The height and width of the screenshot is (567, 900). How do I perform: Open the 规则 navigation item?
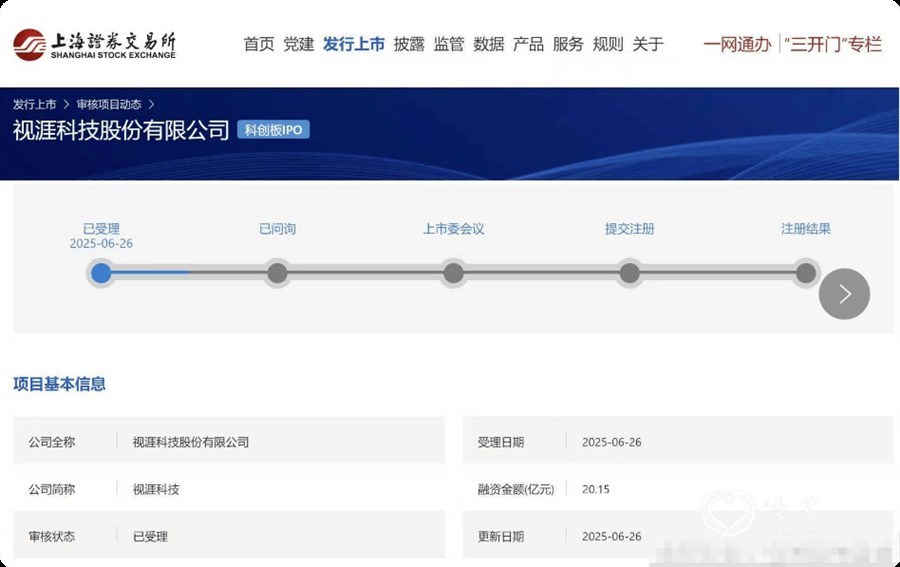(608, 44)
